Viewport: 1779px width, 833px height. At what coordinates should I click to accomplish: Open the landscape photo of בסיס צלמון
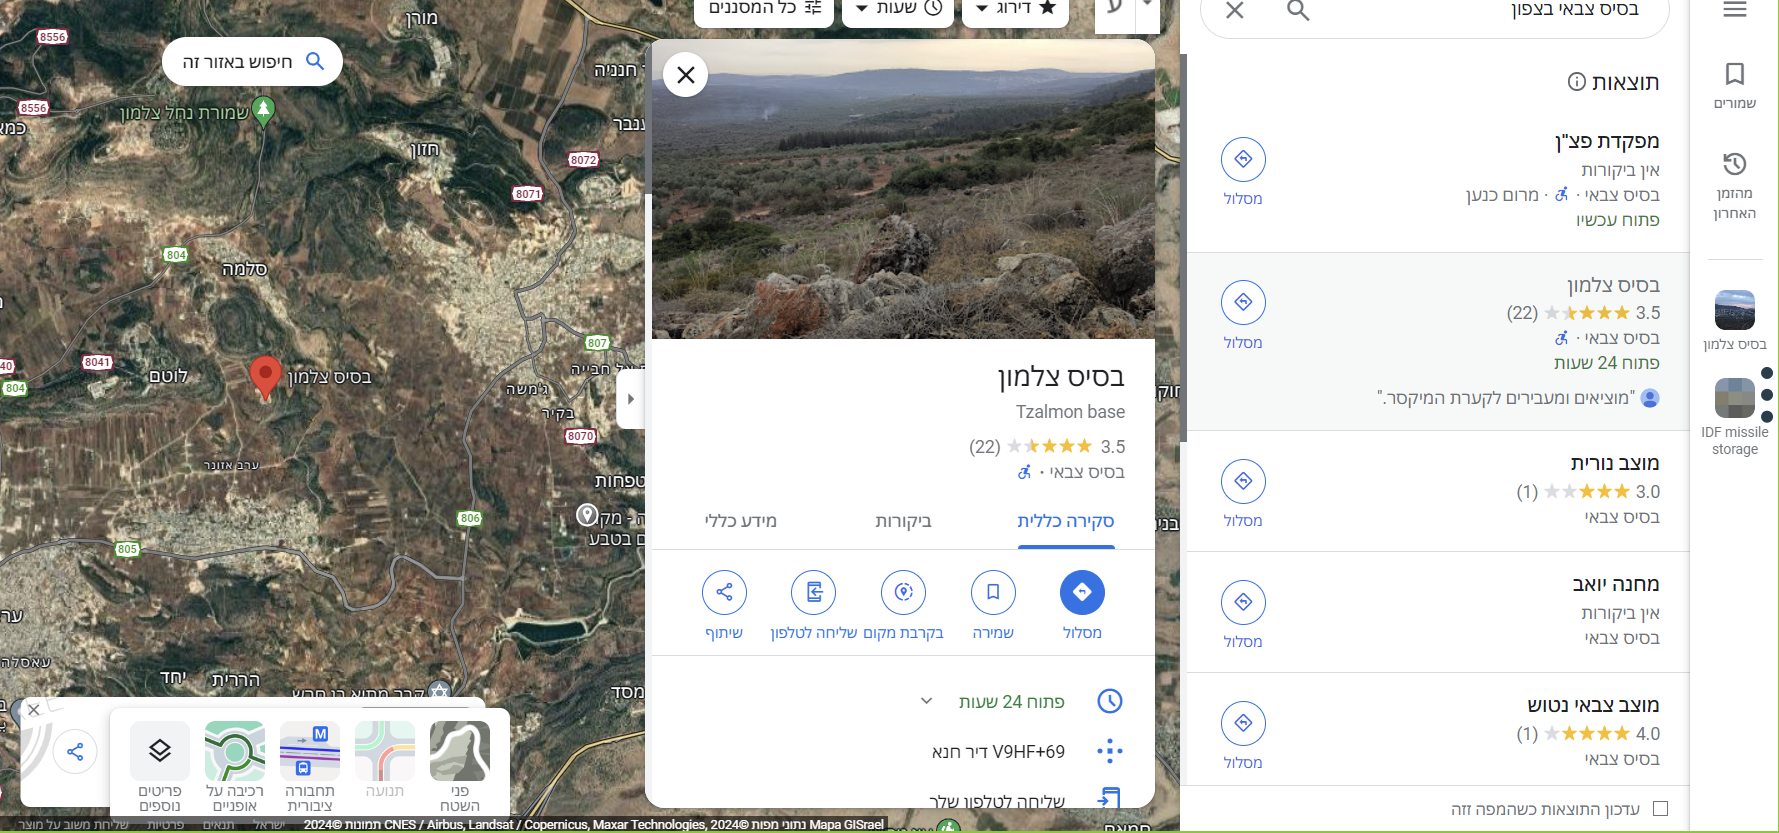pyautogui.click(x=903, y=189)
